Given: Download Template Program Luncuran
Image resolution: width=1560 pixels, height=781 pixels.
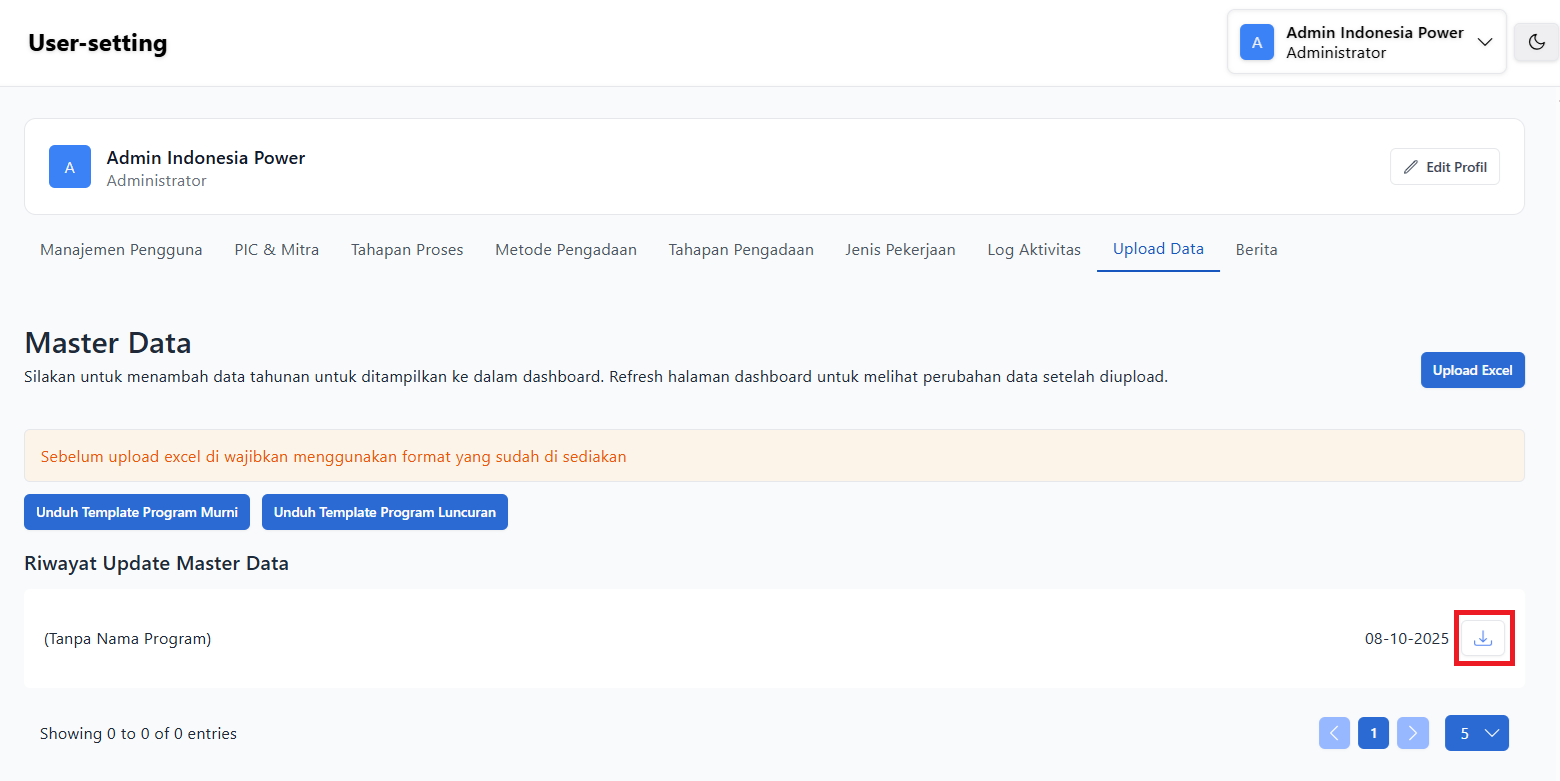Looking at the screenshot, I should 384,512.
